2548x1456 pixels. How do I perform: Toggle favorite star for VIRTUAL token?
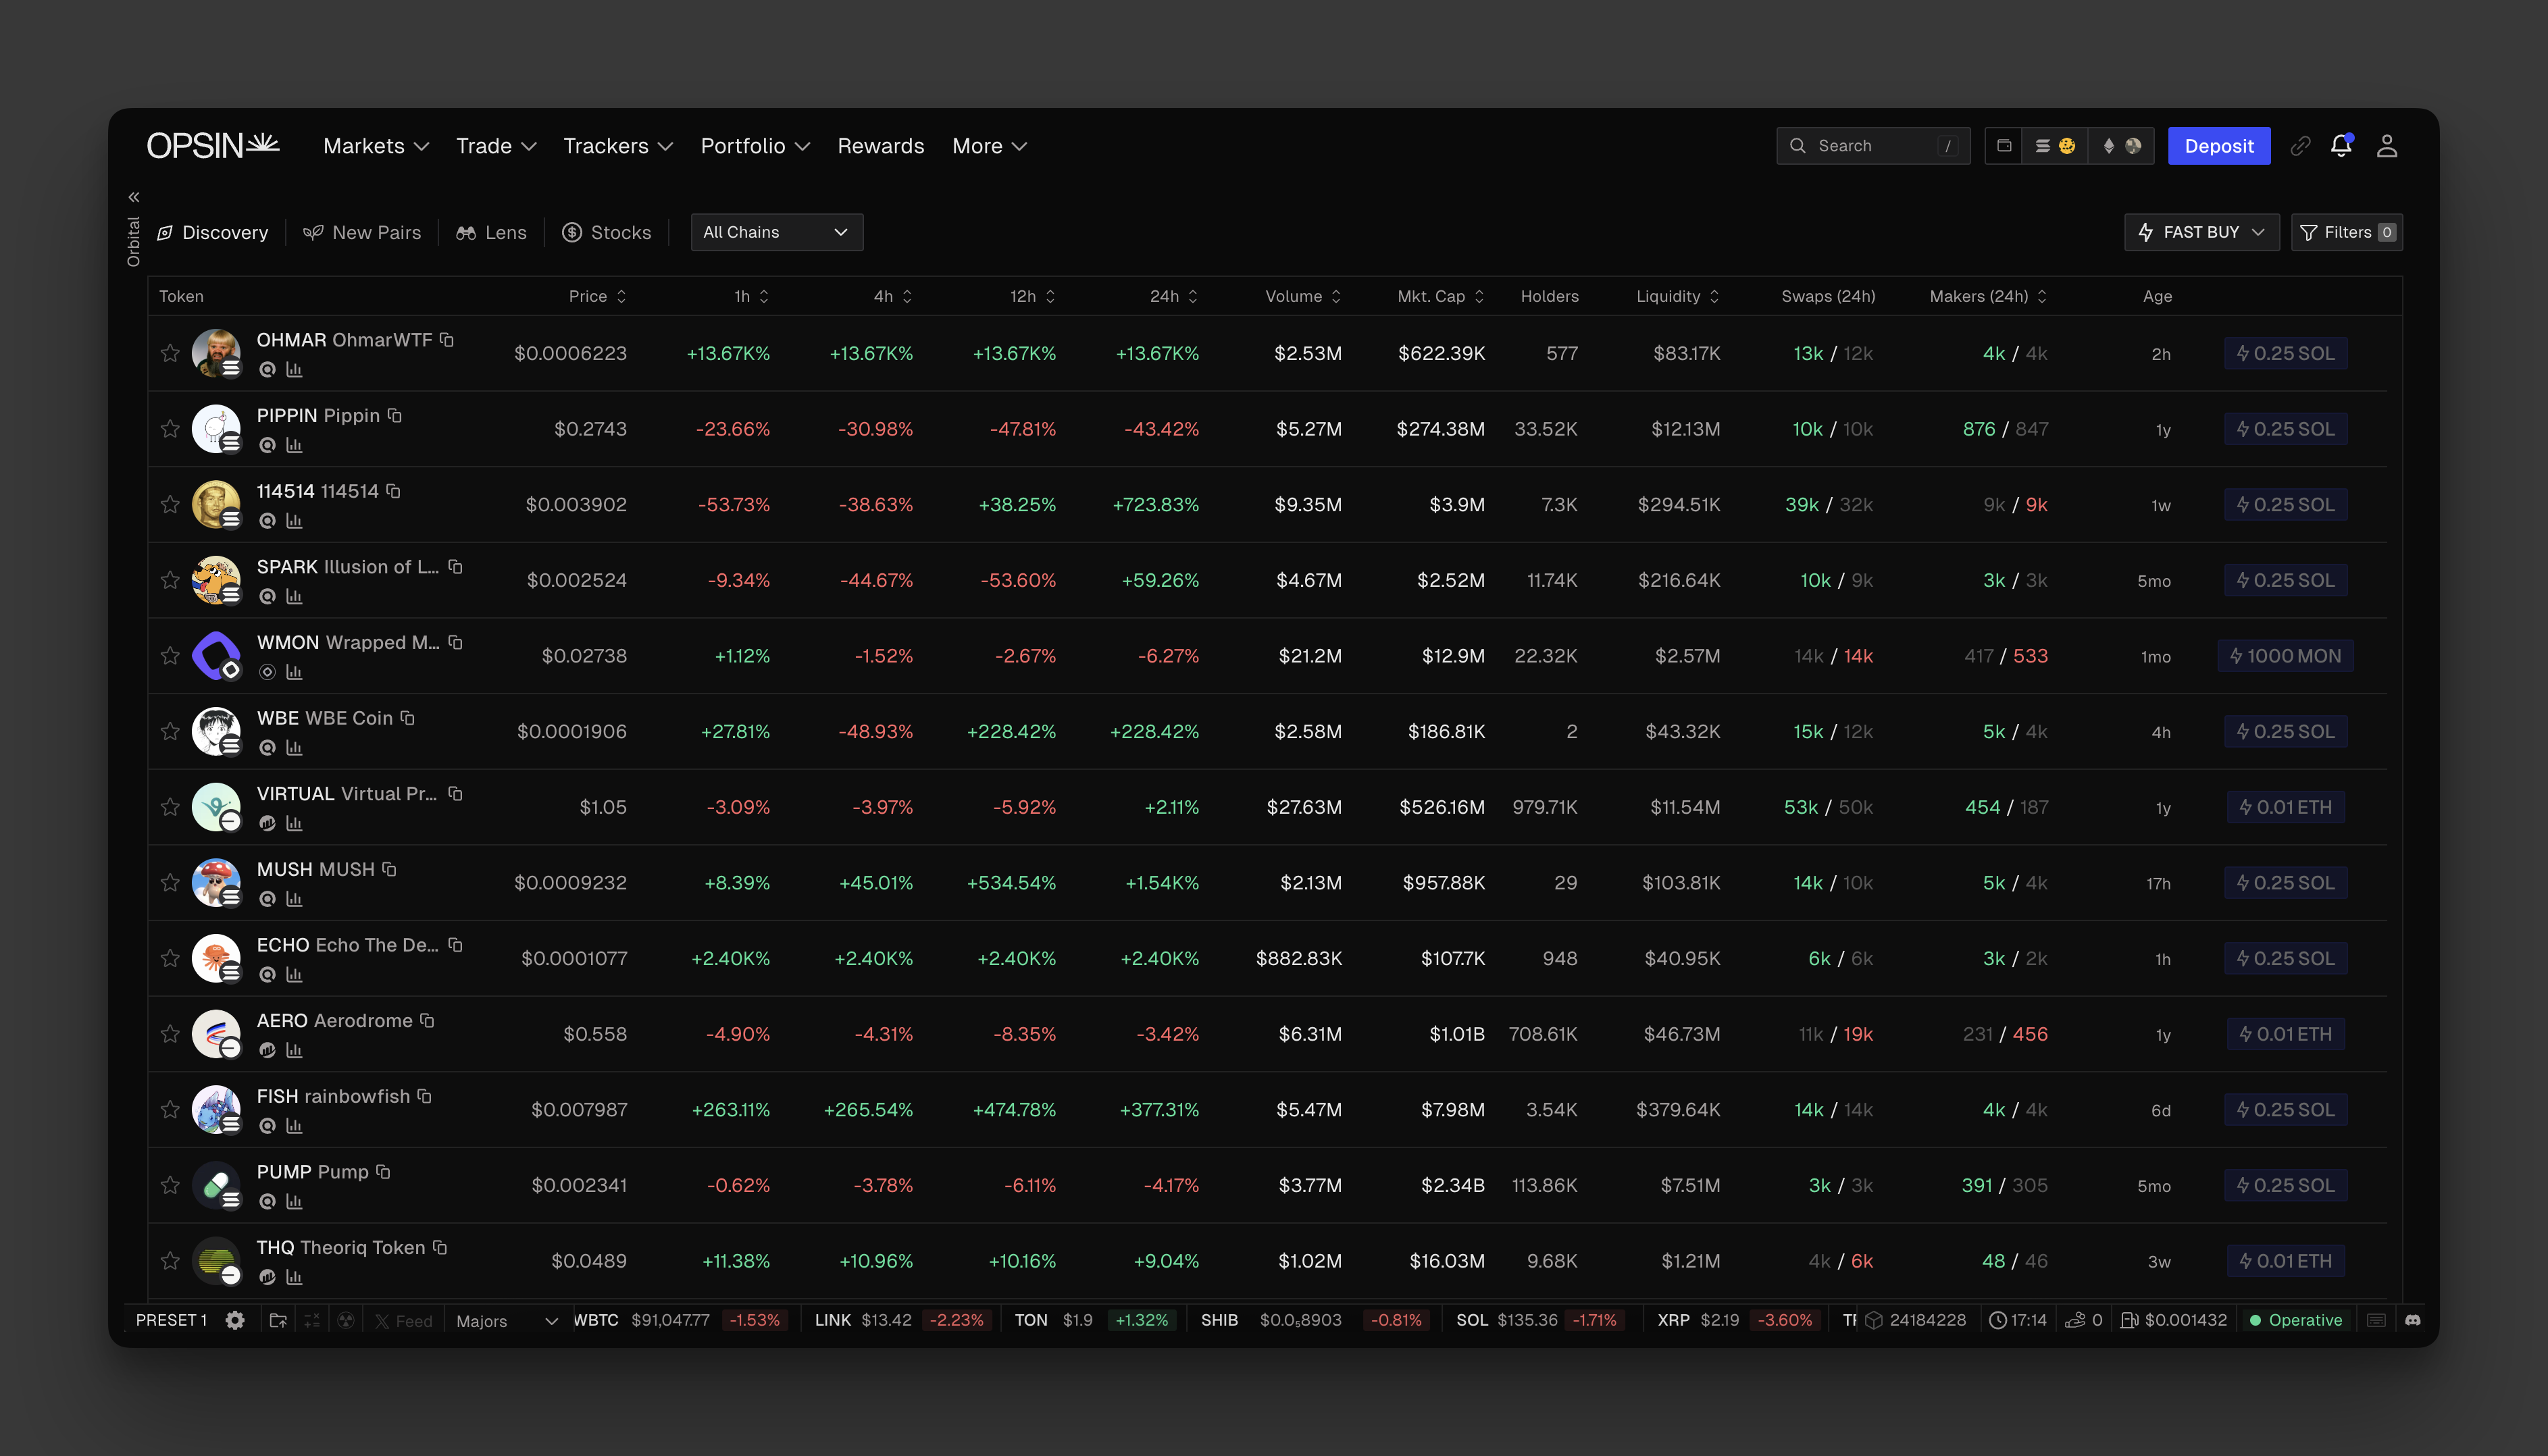[x=170, y=807]
